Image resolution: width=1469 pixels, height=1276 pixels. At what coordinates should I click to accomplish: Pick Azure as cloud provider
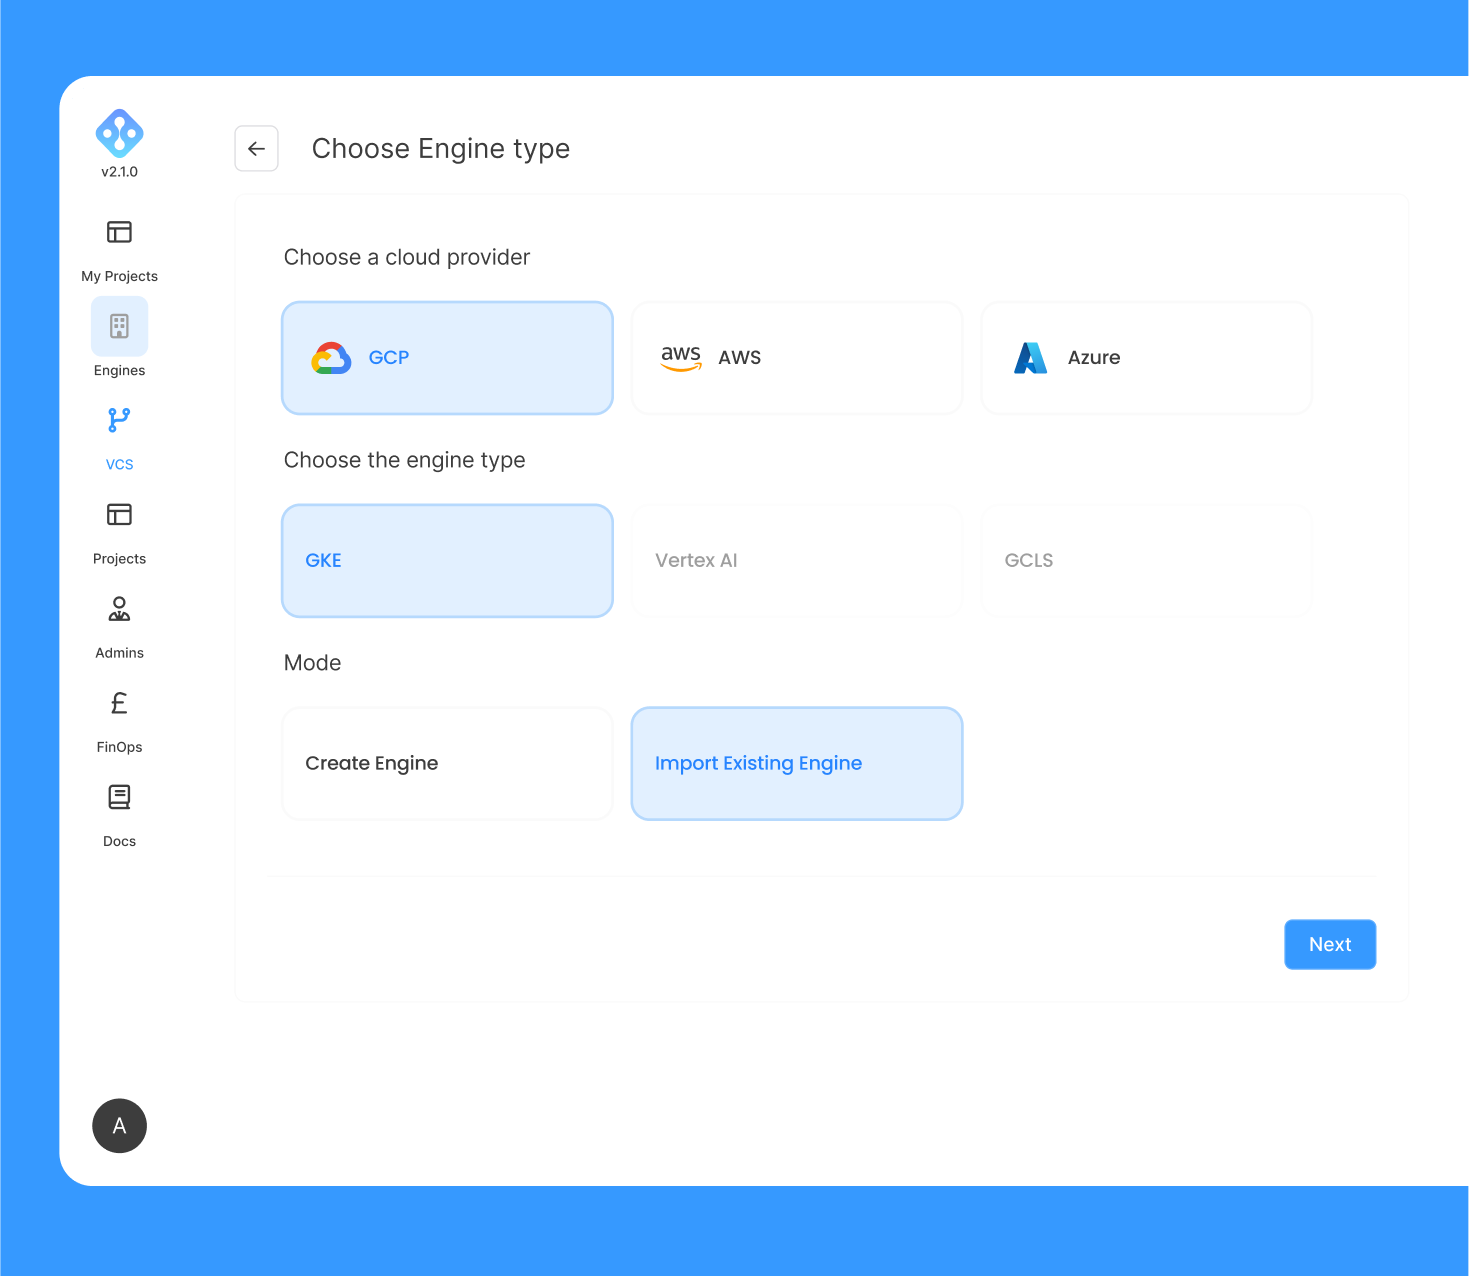click(1146, 358)
